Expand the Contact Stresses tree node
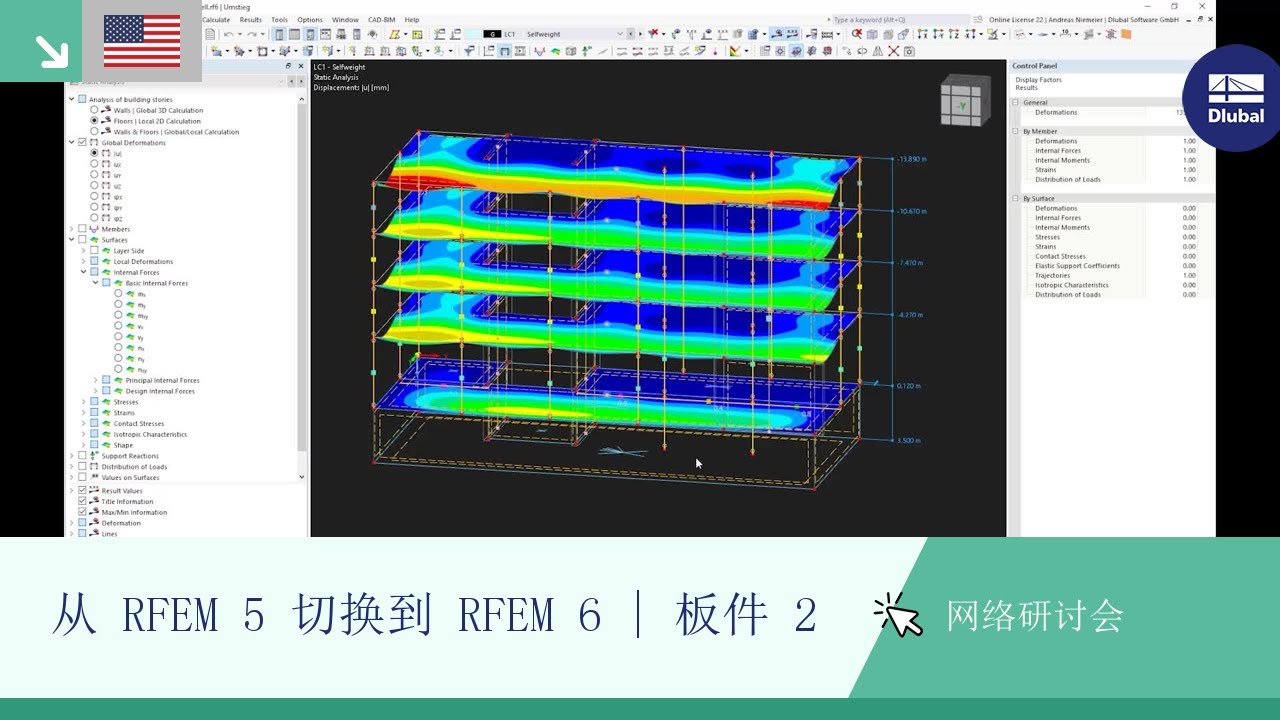The height and width of the screenshot is (720, 1280). click(84, 424)
